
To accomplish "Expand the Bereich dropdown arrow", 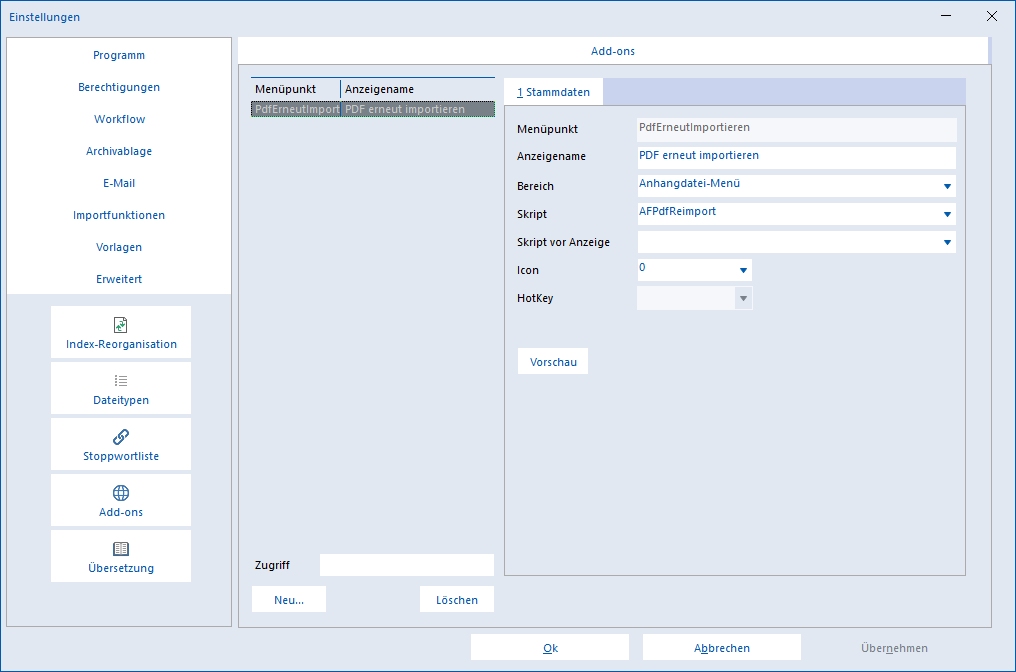I will pyautogui.click(x=947, y=186).
